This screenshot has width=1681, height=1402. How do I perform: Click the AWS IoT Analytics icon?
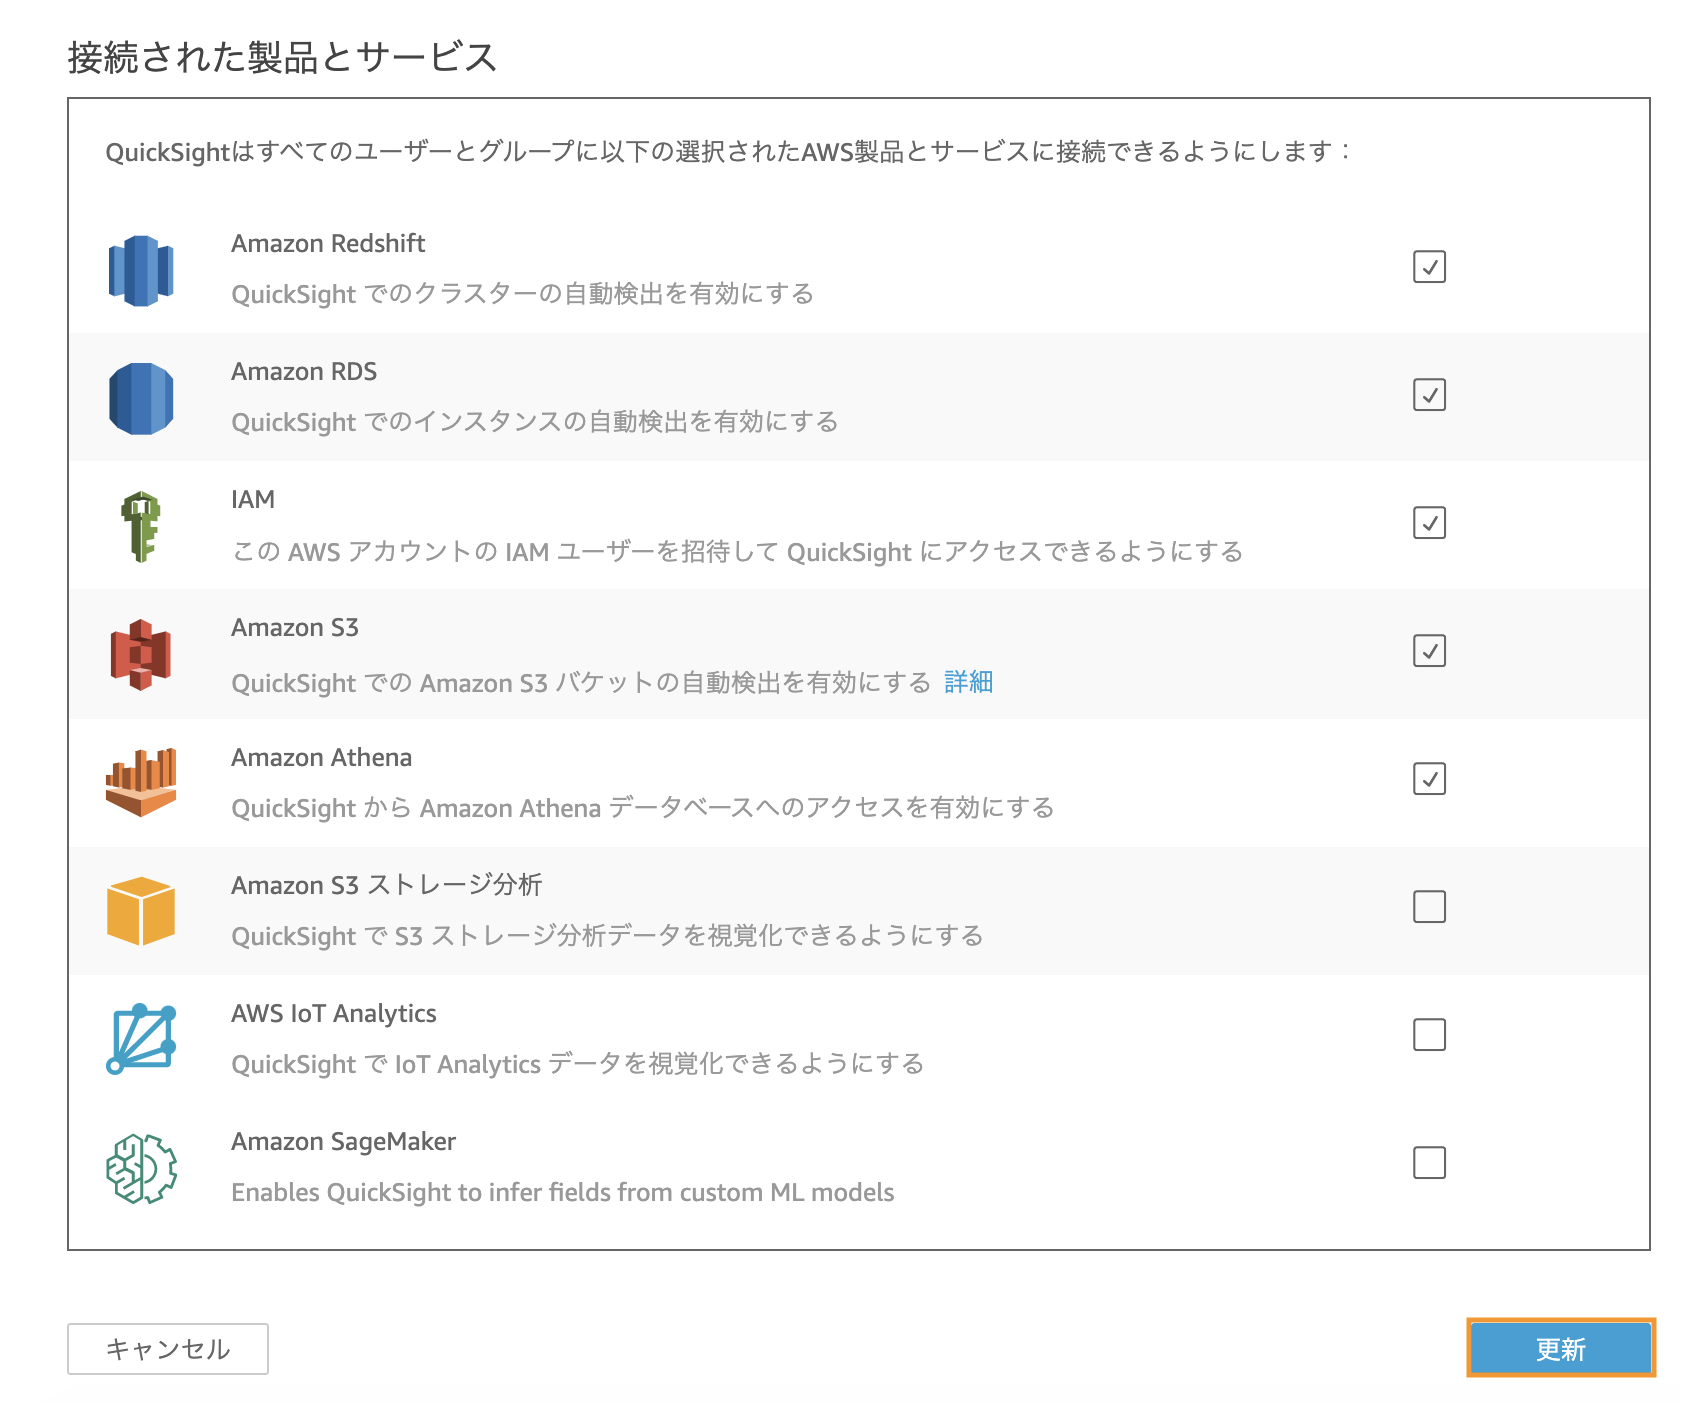click(141, 1038)
